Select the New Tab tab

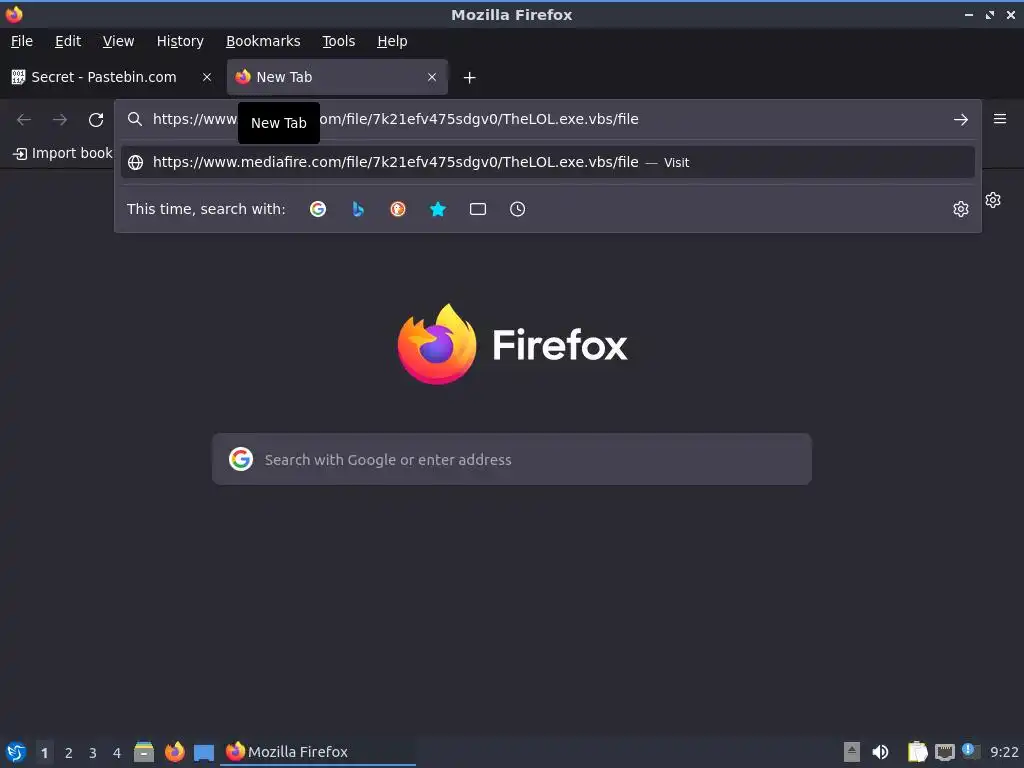[x=337, y=77]
